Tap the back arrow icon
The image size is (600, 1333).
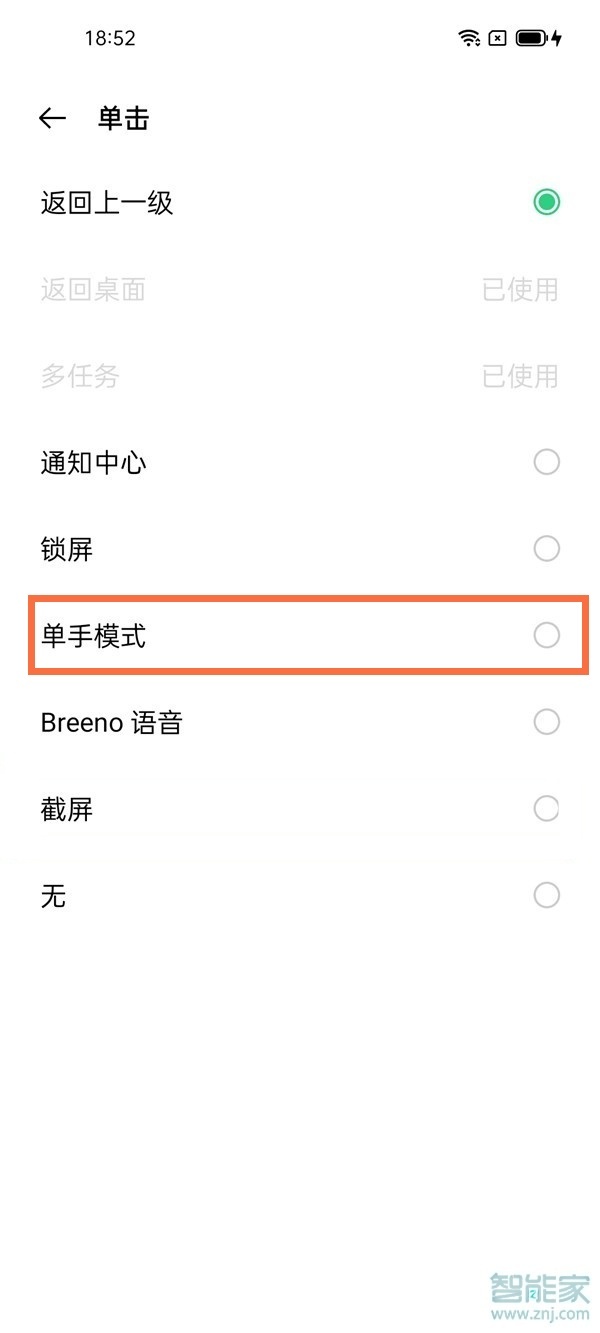52,118
